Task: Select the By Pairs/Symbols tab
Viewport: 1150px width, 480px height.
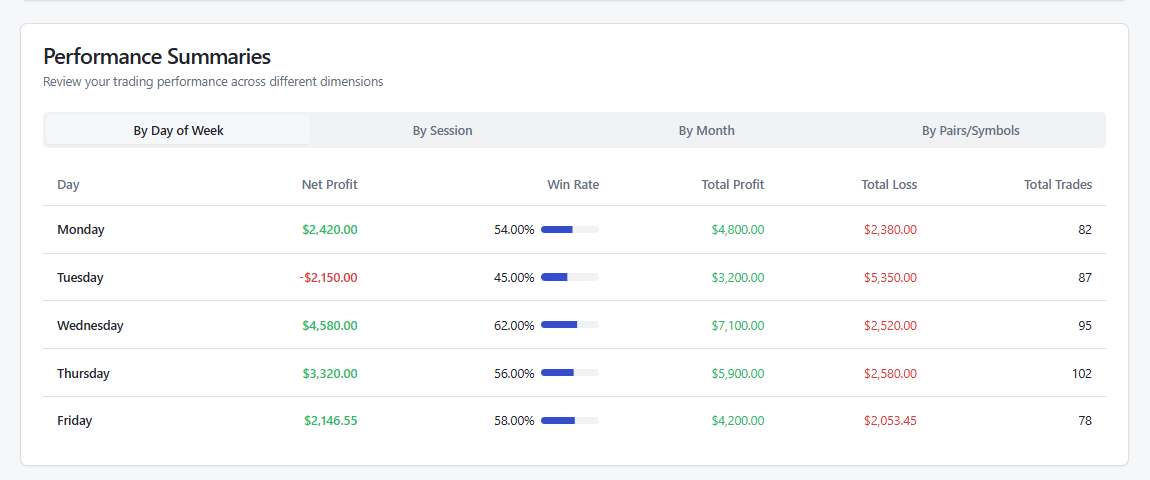Action: (970, 130)
